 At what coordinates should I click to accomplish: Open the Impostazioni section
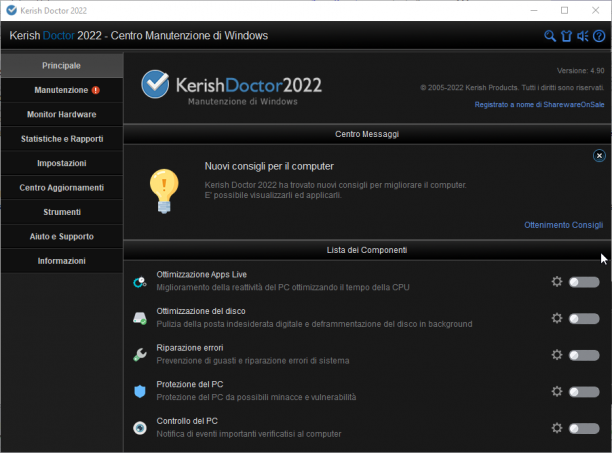point(62,163)
